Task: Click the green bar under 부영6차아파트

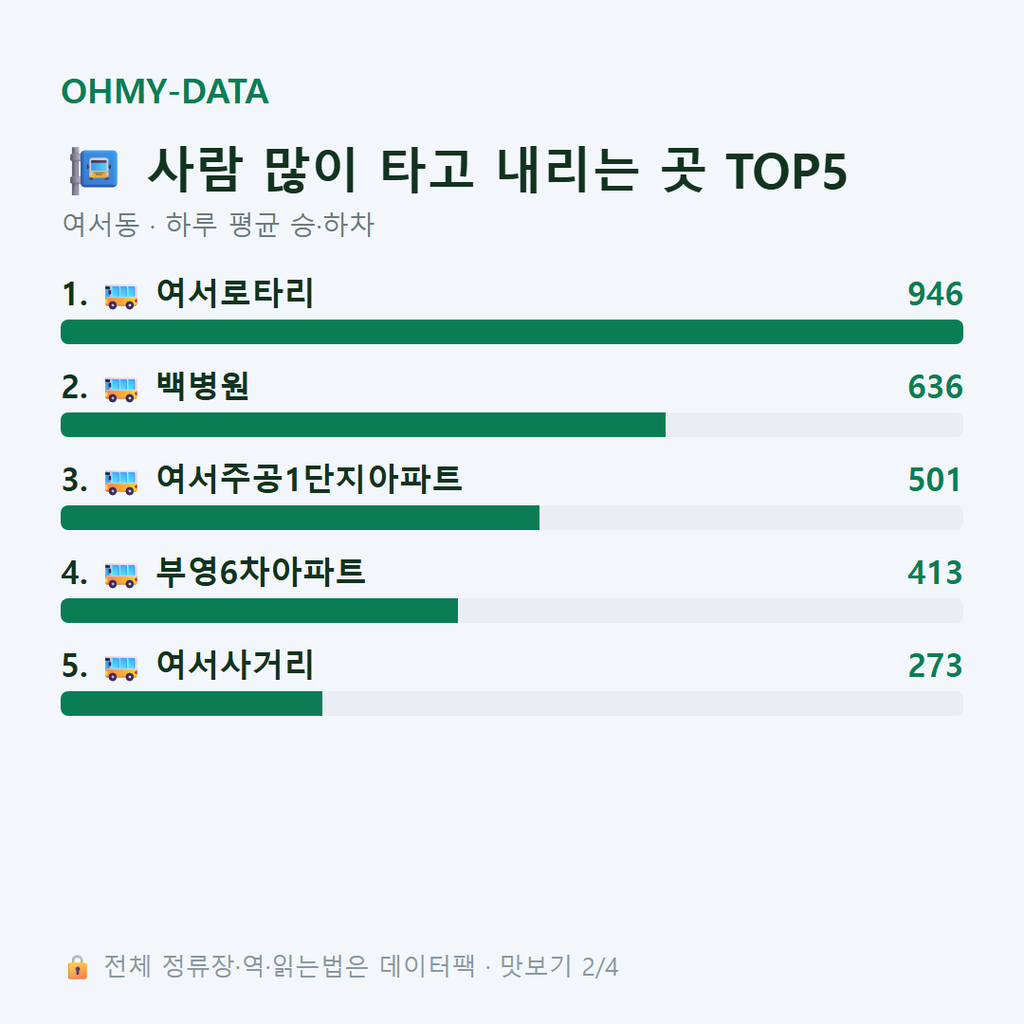Action: (259, 611)
